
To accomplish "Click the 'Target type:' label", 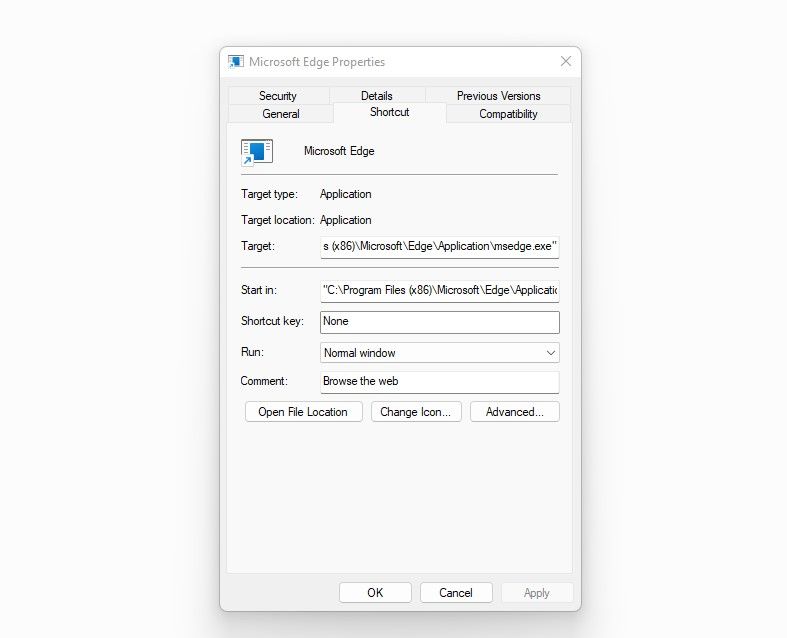I will click(269, 194).
